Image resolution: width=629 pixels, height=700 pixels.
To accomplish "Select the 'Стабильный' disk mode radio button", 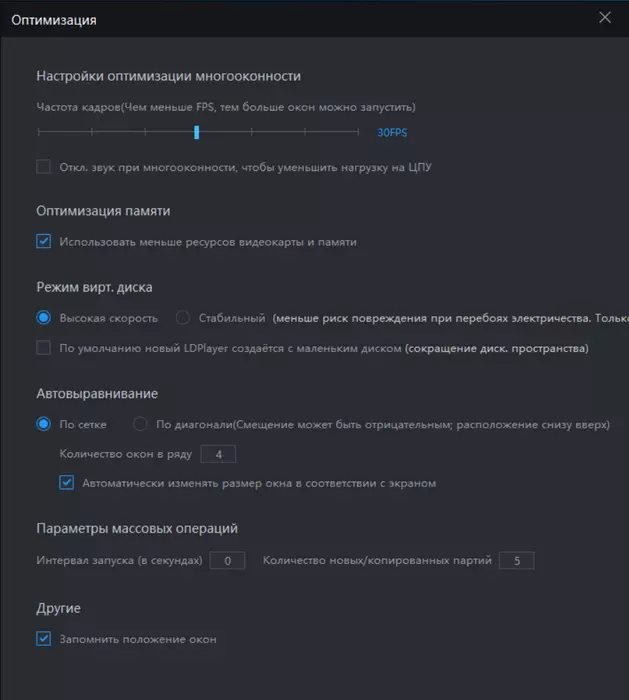I will (183, 318).
